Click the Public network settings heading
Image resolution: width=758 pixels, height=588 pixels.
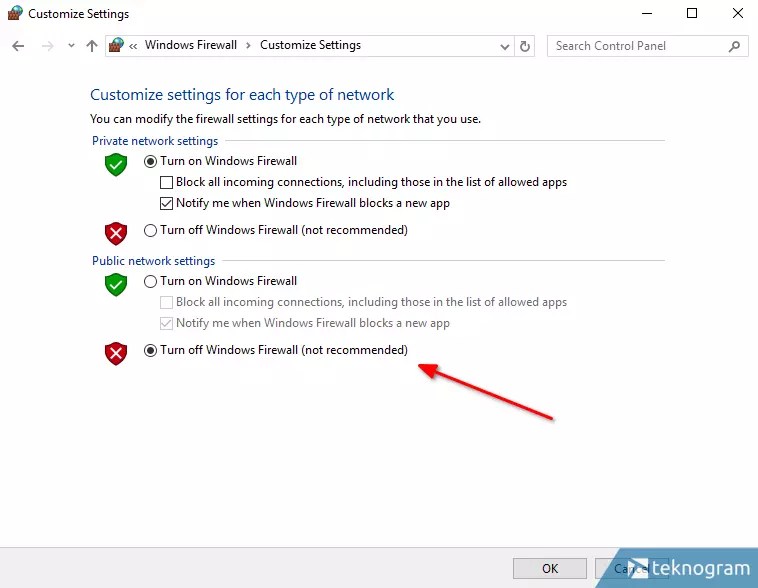pos(153,261)
